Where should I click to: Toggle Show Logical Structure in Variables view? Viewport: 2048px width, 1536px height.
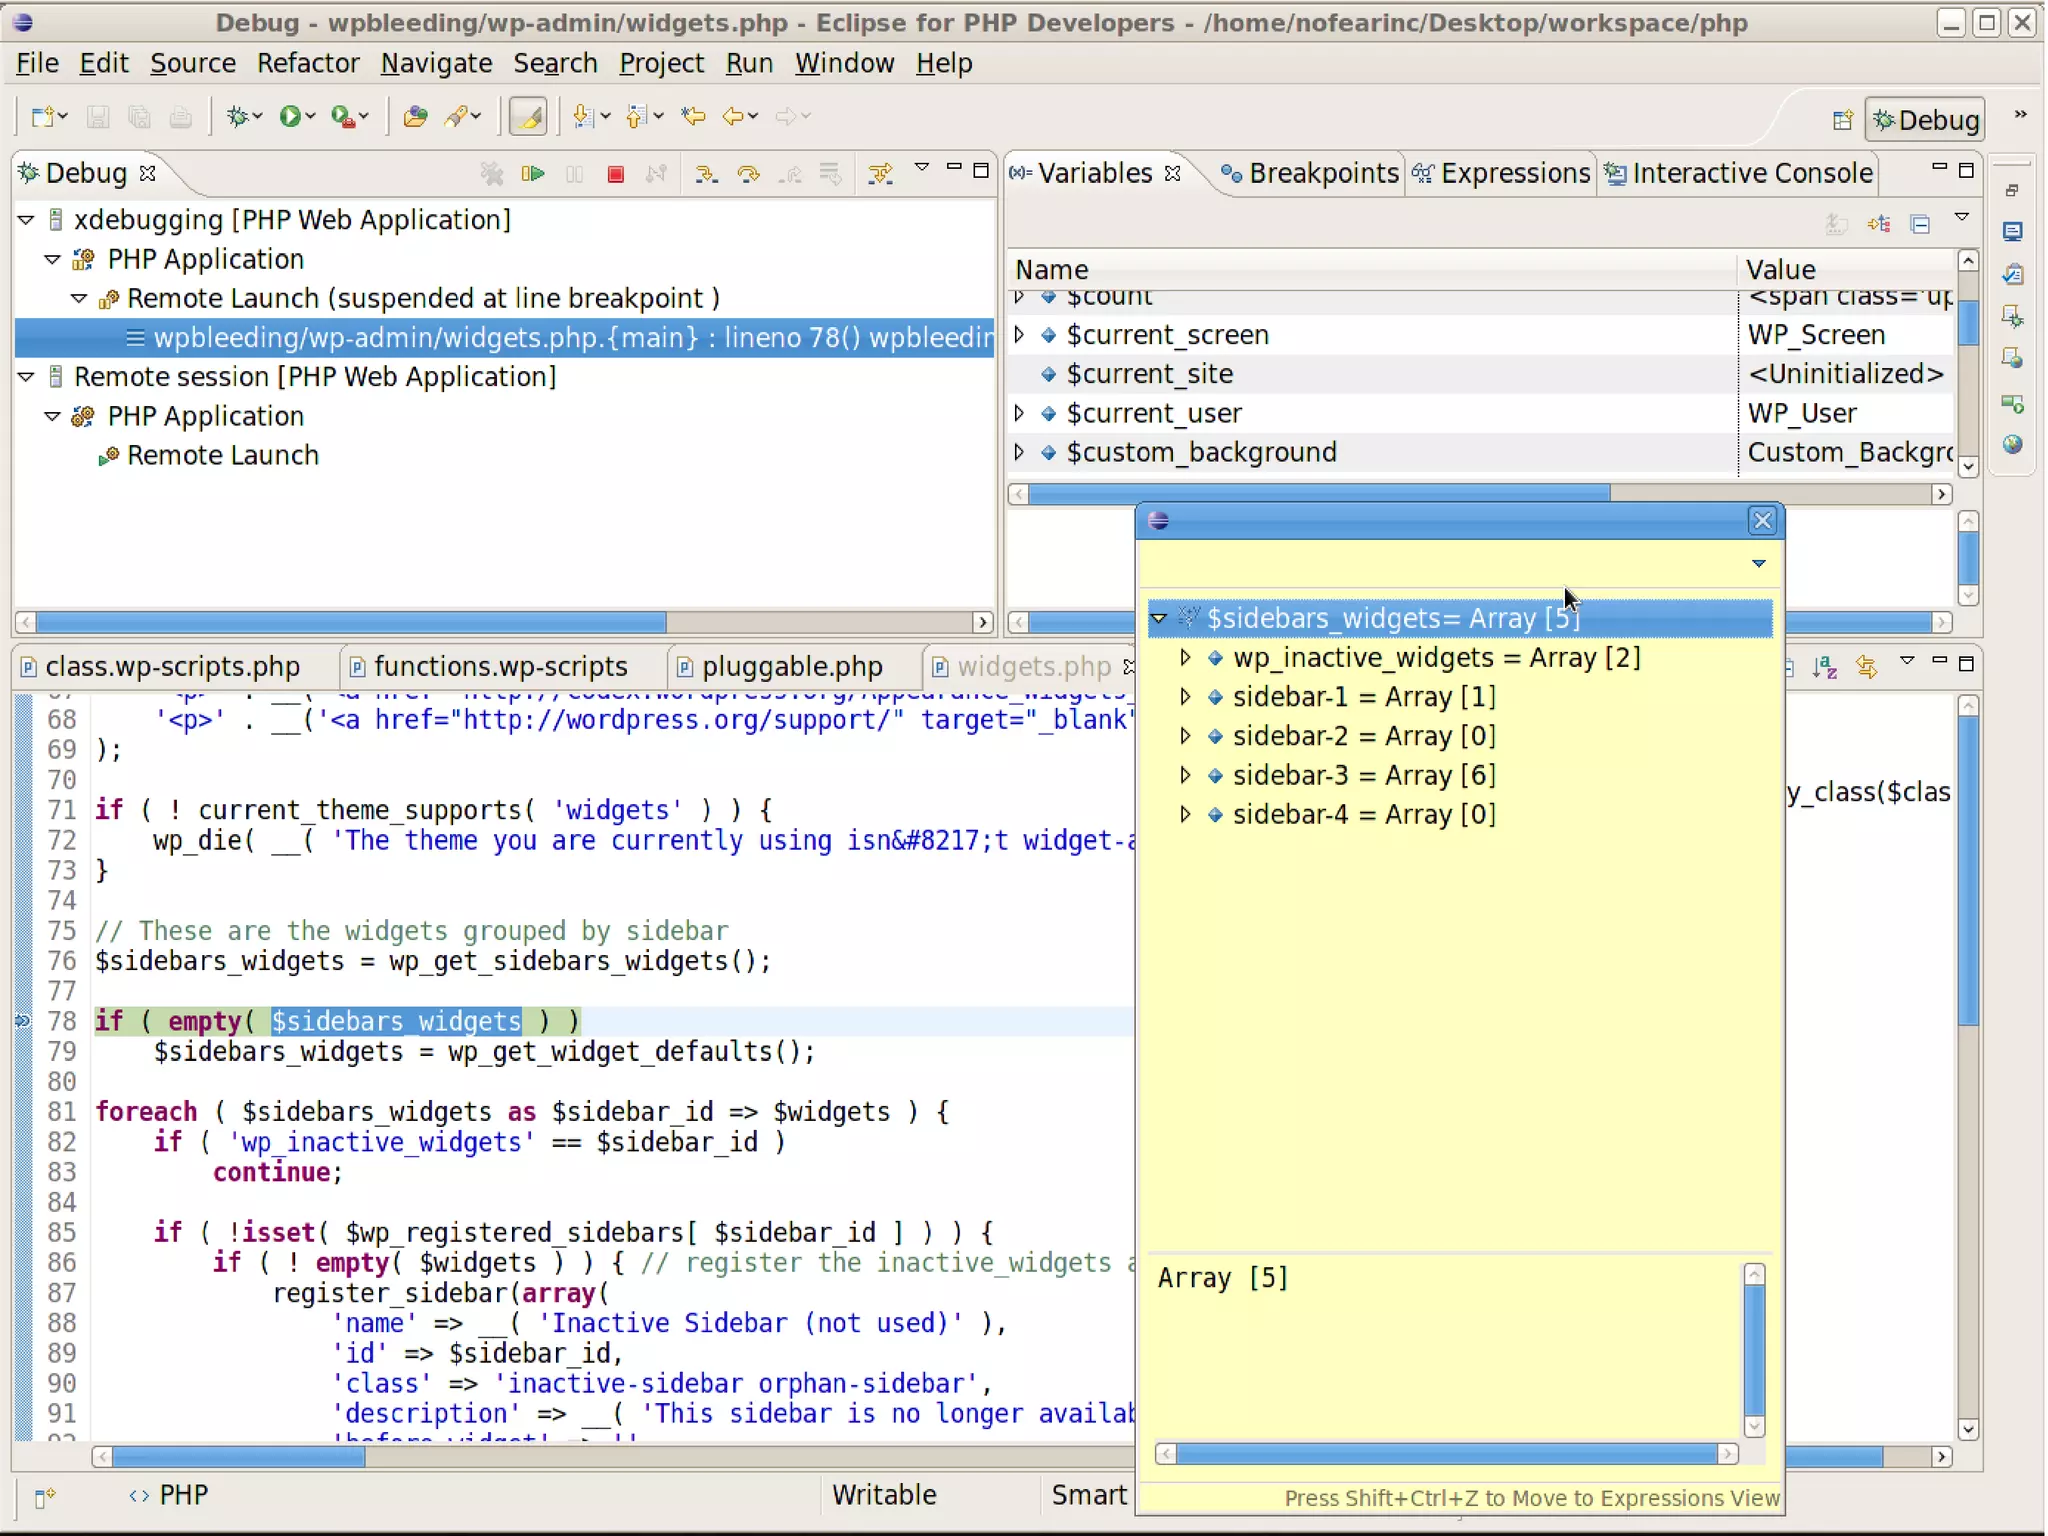tap(1879, 224)
